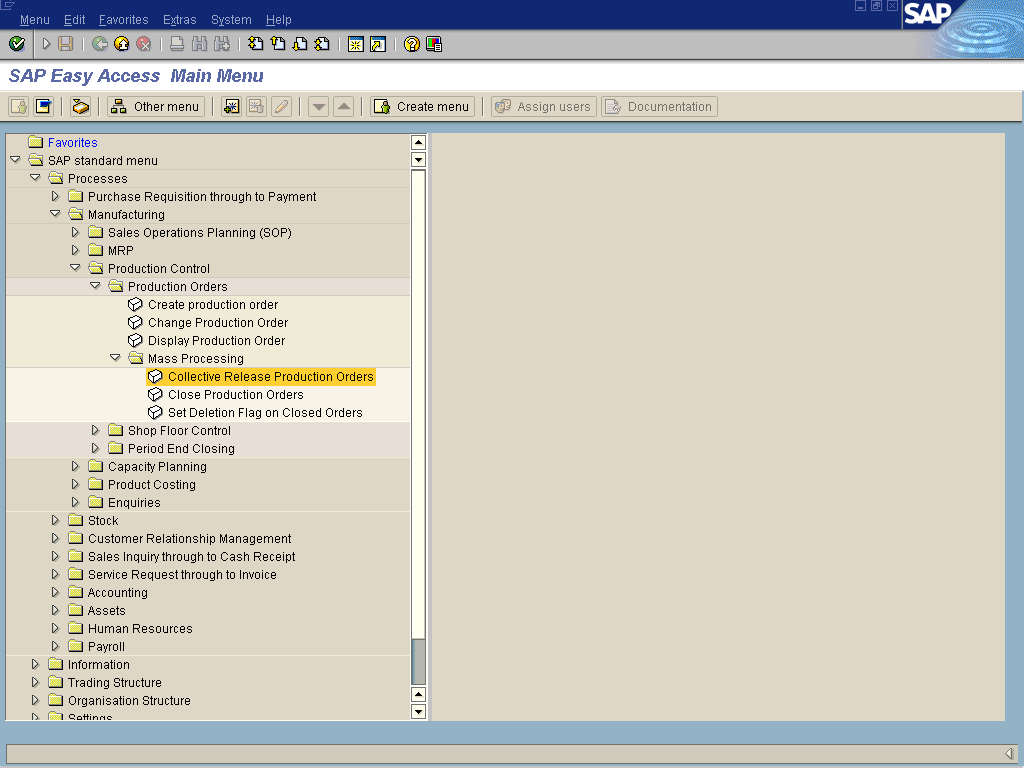Click the Delete Favorites icon
Viewport: 1024px width, 768px height.
point(256,106)
